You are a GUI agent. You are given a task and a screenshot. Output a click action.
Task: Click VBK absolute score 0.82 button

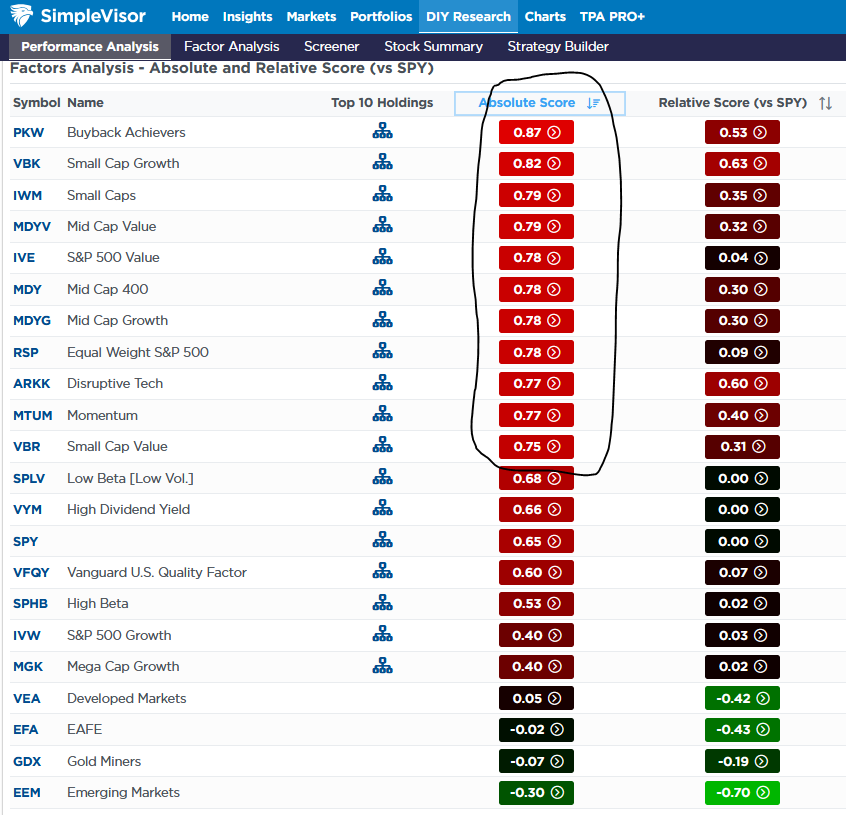pyautogui.click(x=536, y=163)
